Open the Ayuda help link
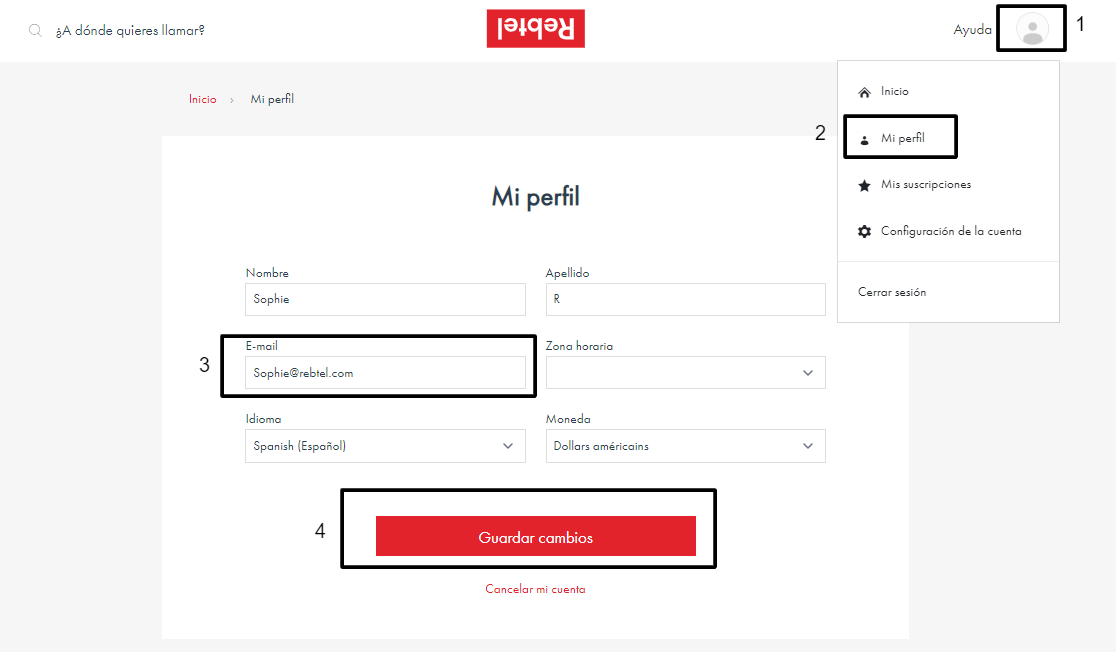Image resolution: width=1116 pixels, height=652 pixels. coord(972,30)
